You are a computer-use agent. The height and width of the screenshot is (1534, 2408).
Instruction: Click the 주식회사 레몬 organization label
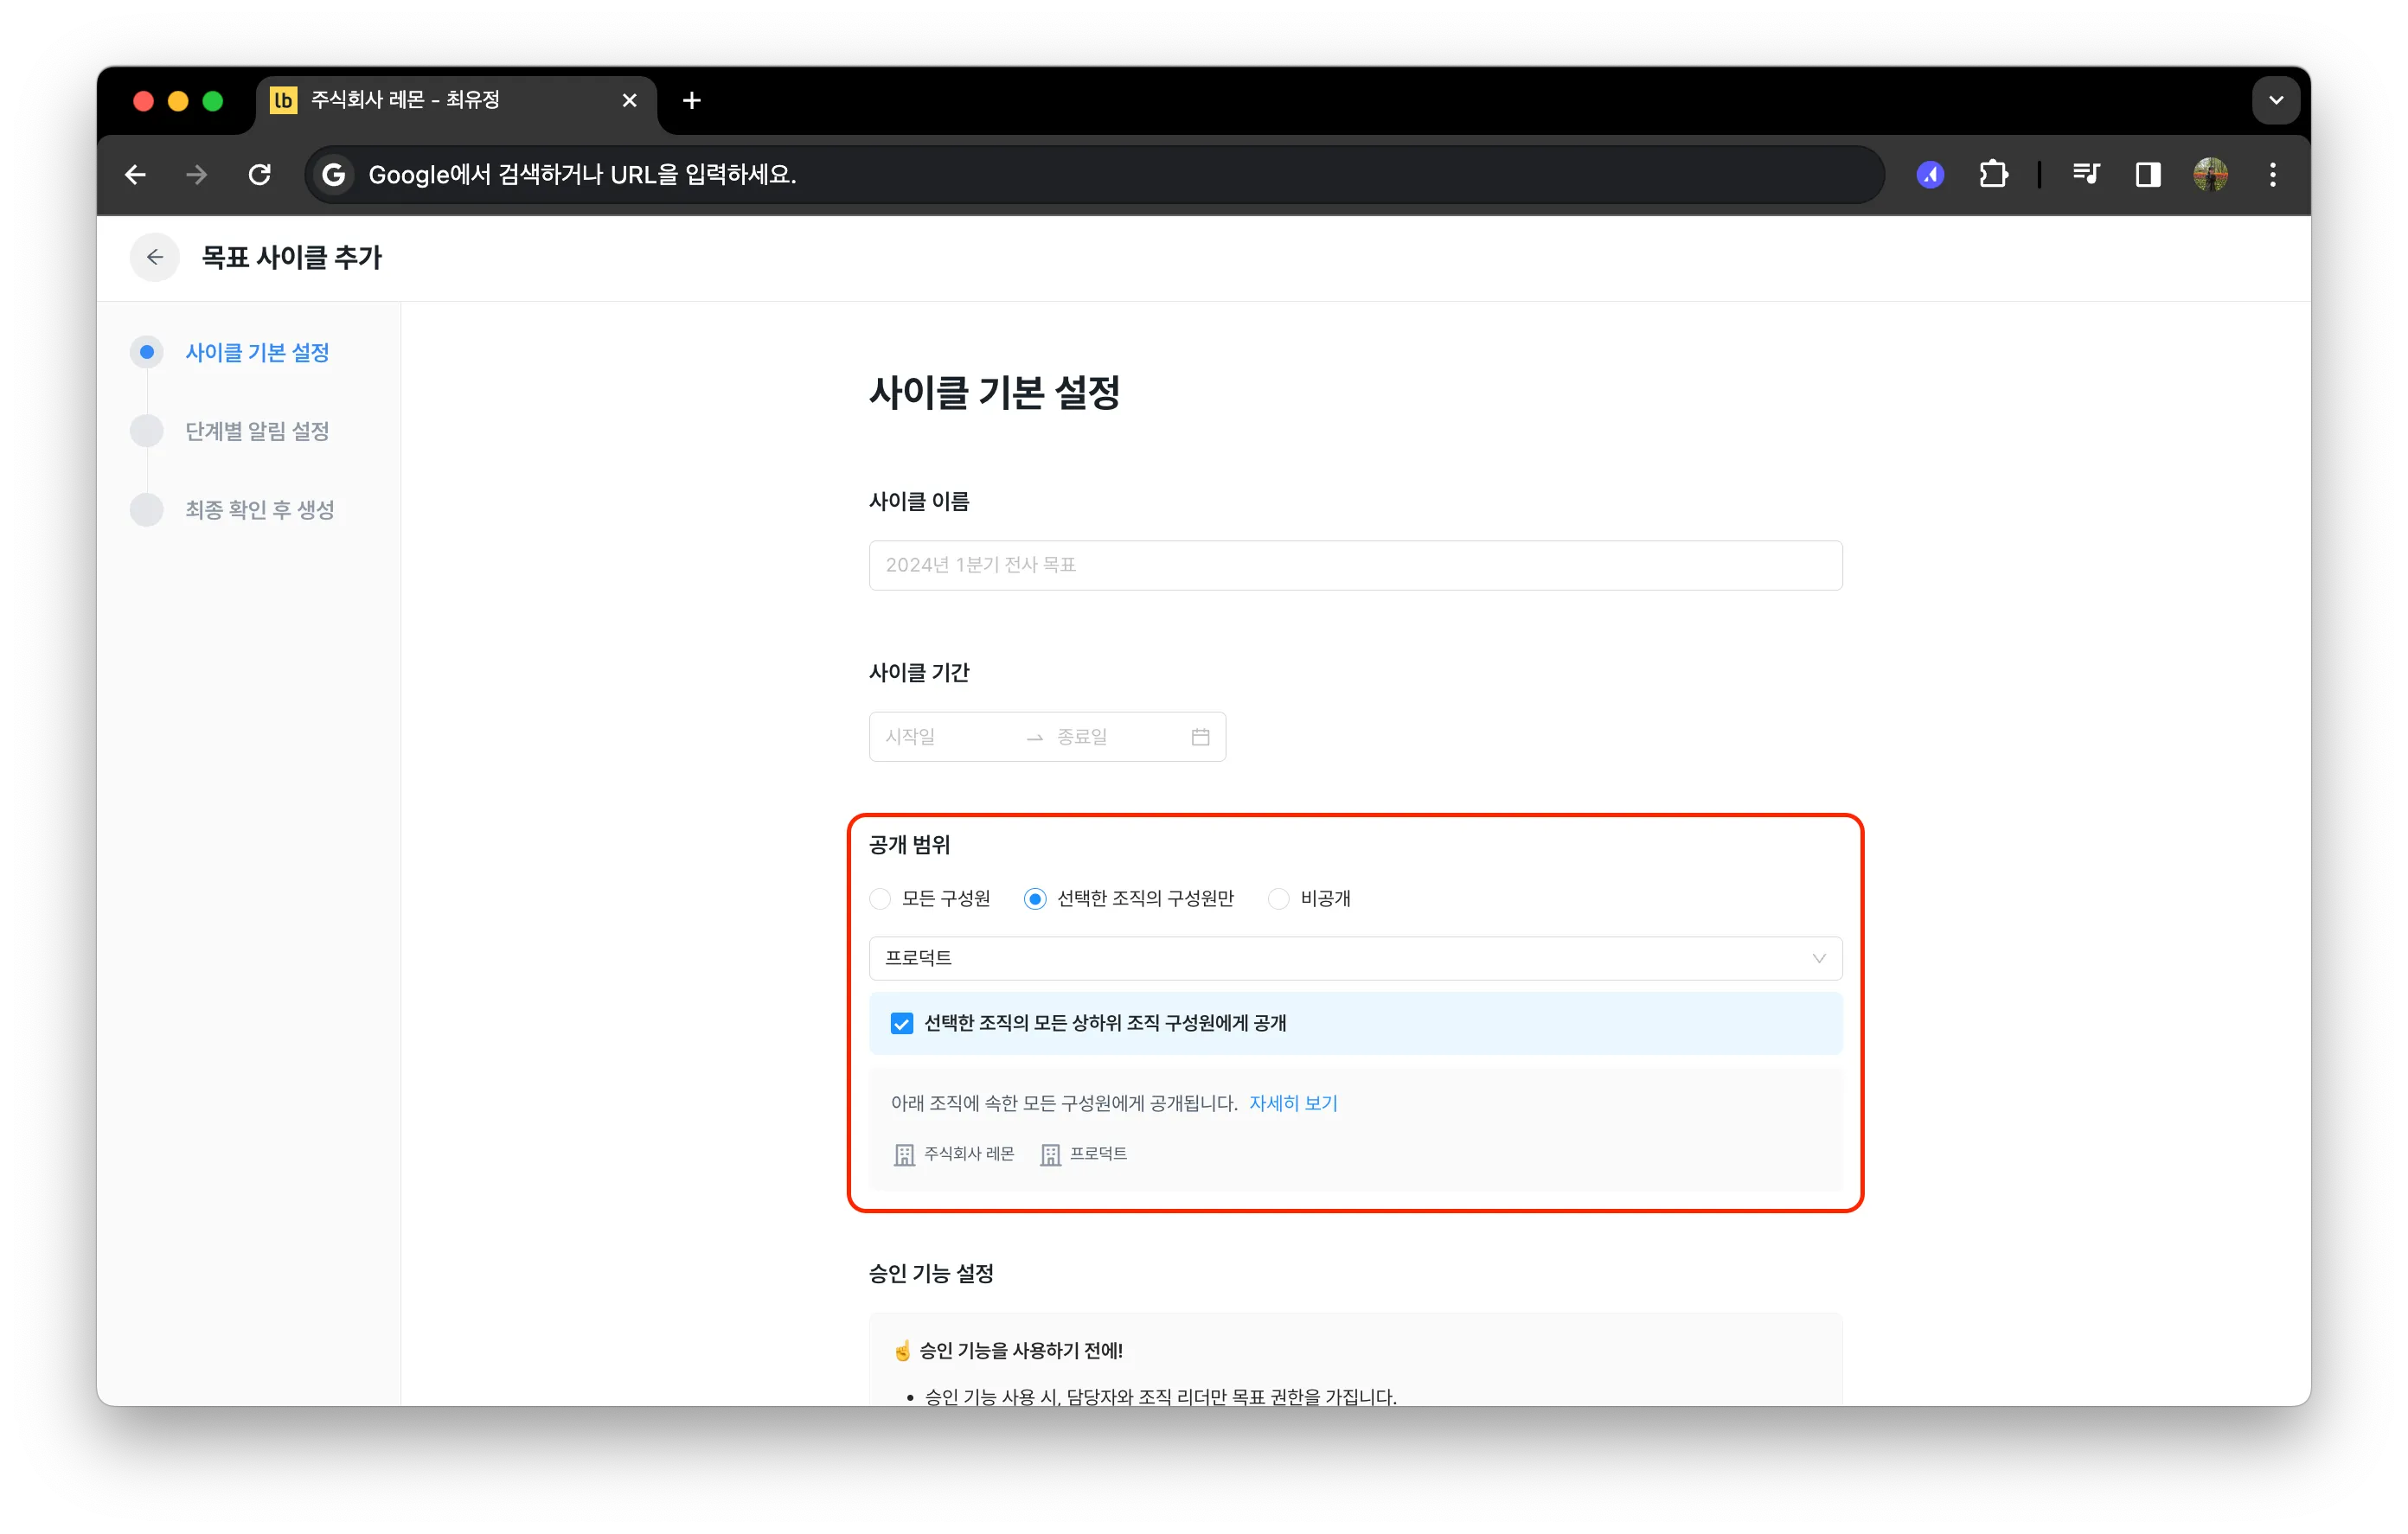click(x=969, y=1154)
